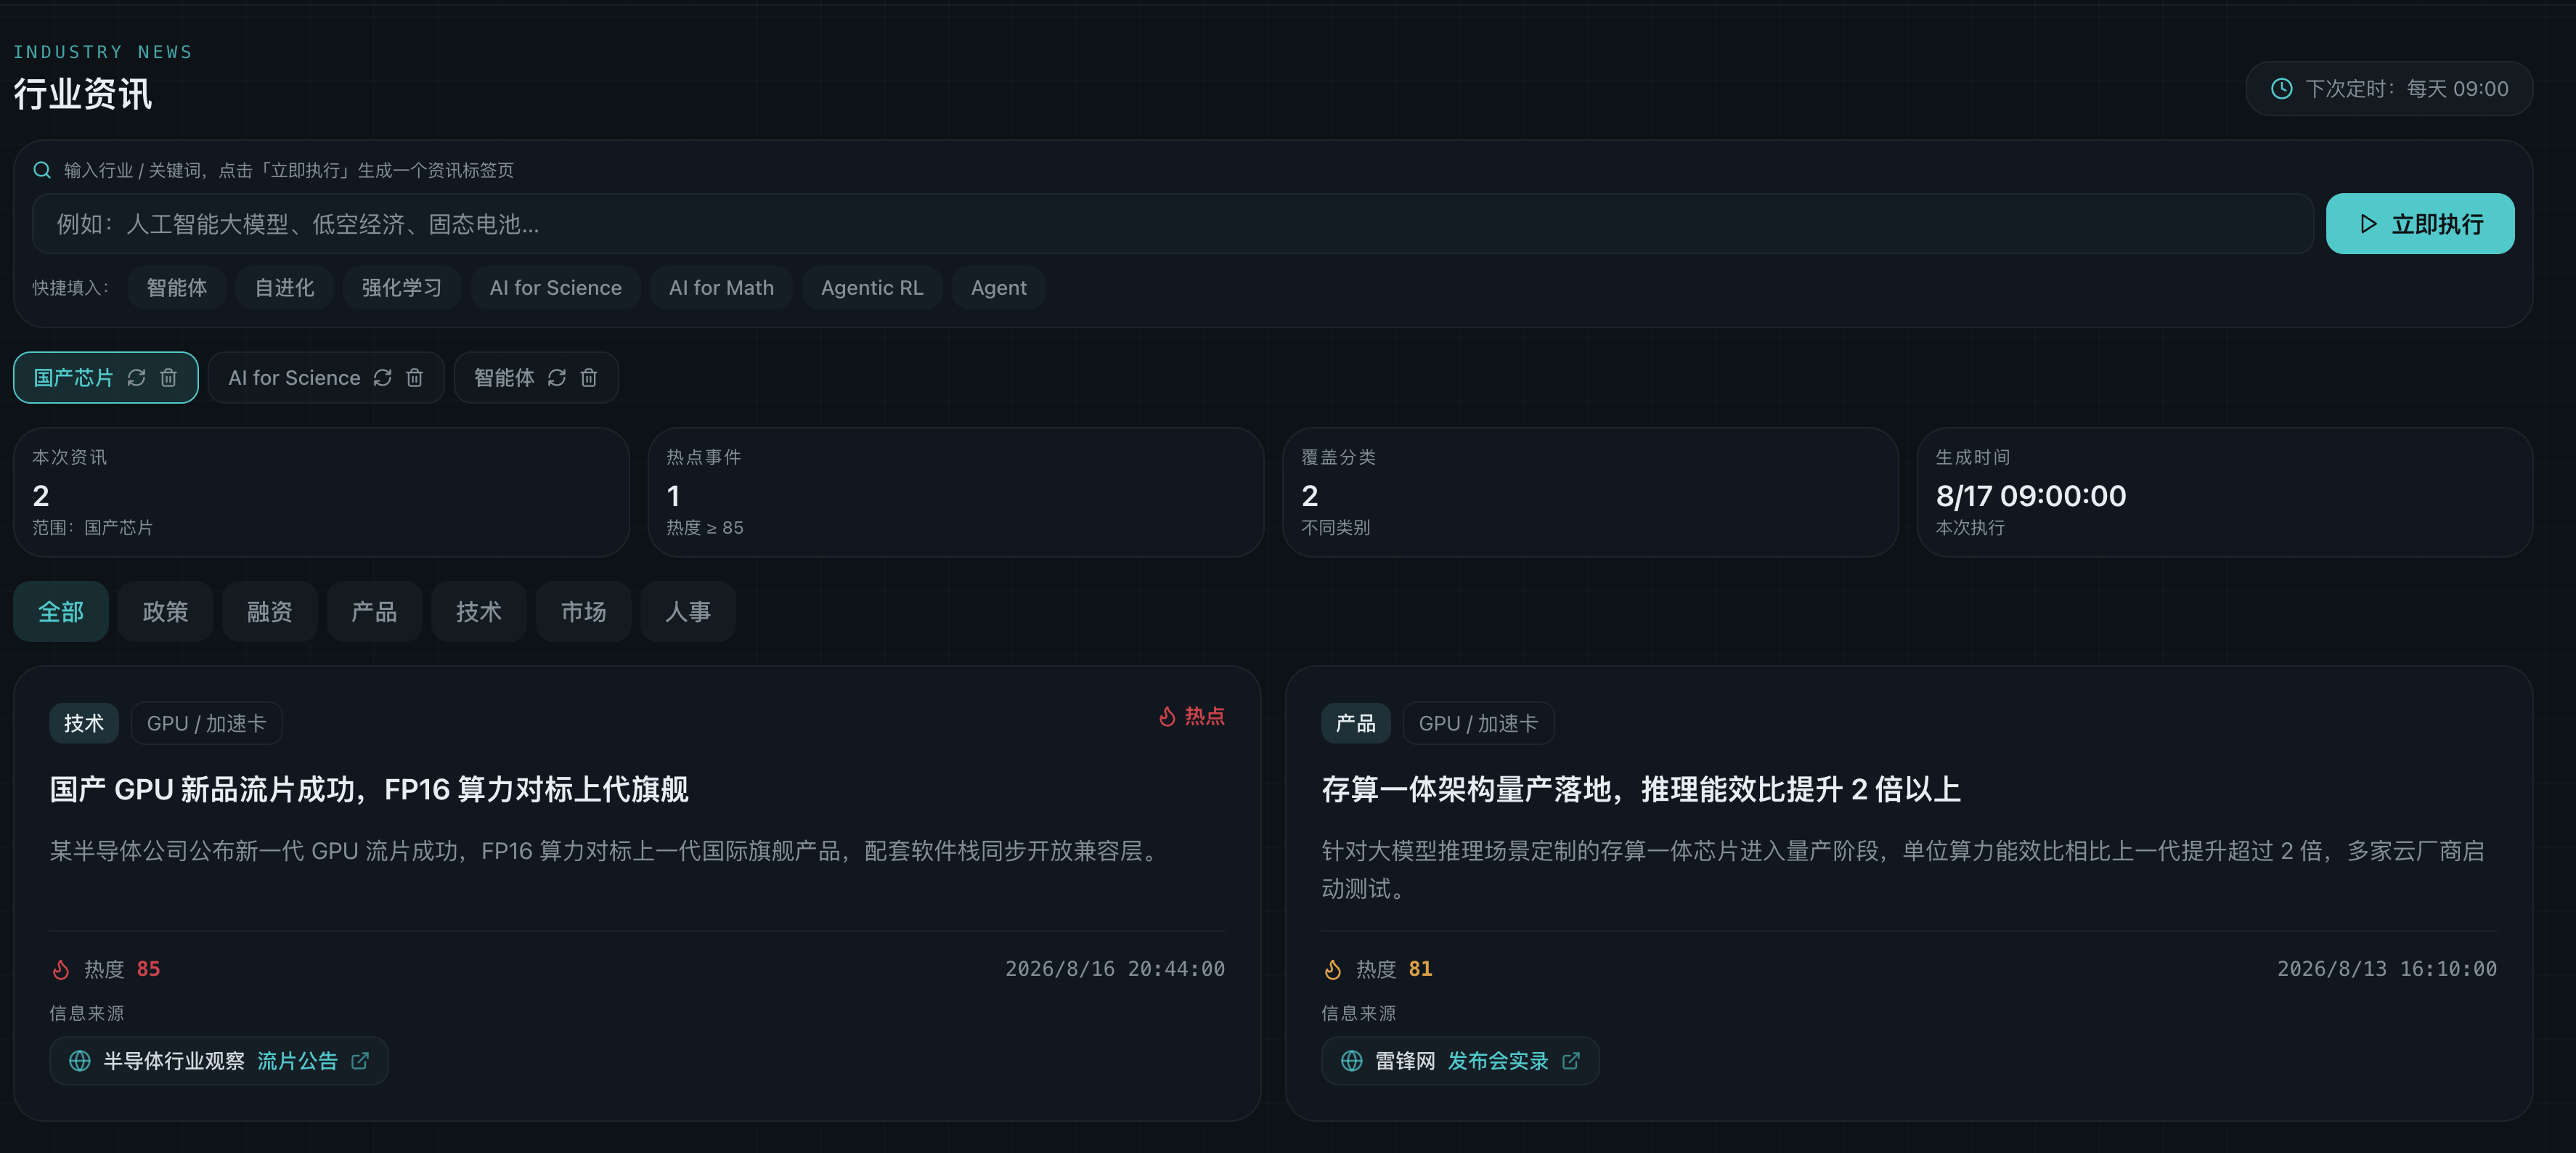Screen dimensions: 2576x1153
Task: Filter news by 技术 category tab
Action: tap(479, 611)
